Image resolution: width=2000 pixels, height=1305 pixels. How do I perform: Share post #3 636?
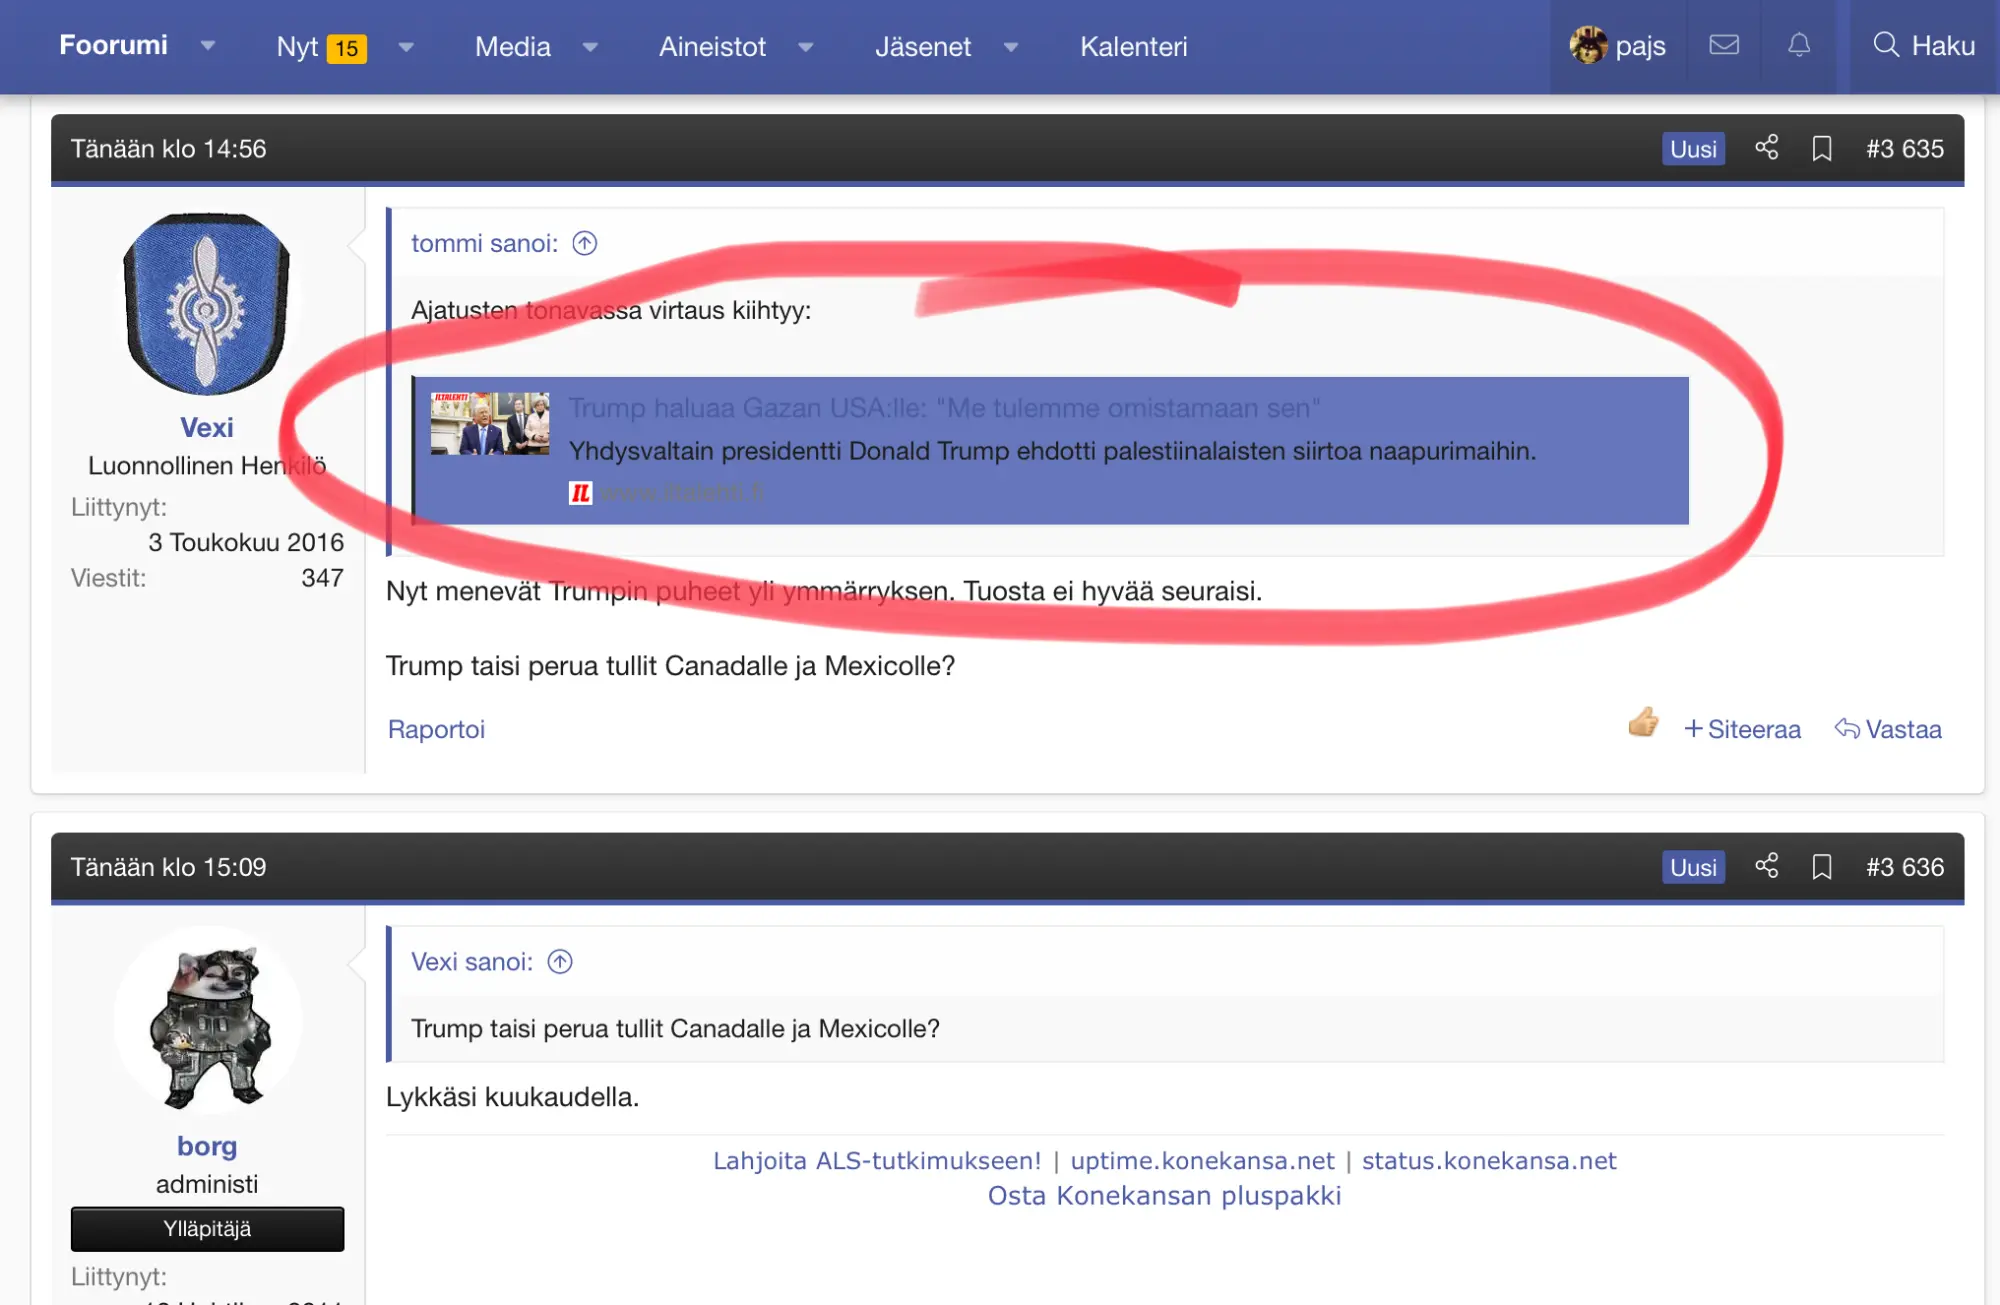1767,866
